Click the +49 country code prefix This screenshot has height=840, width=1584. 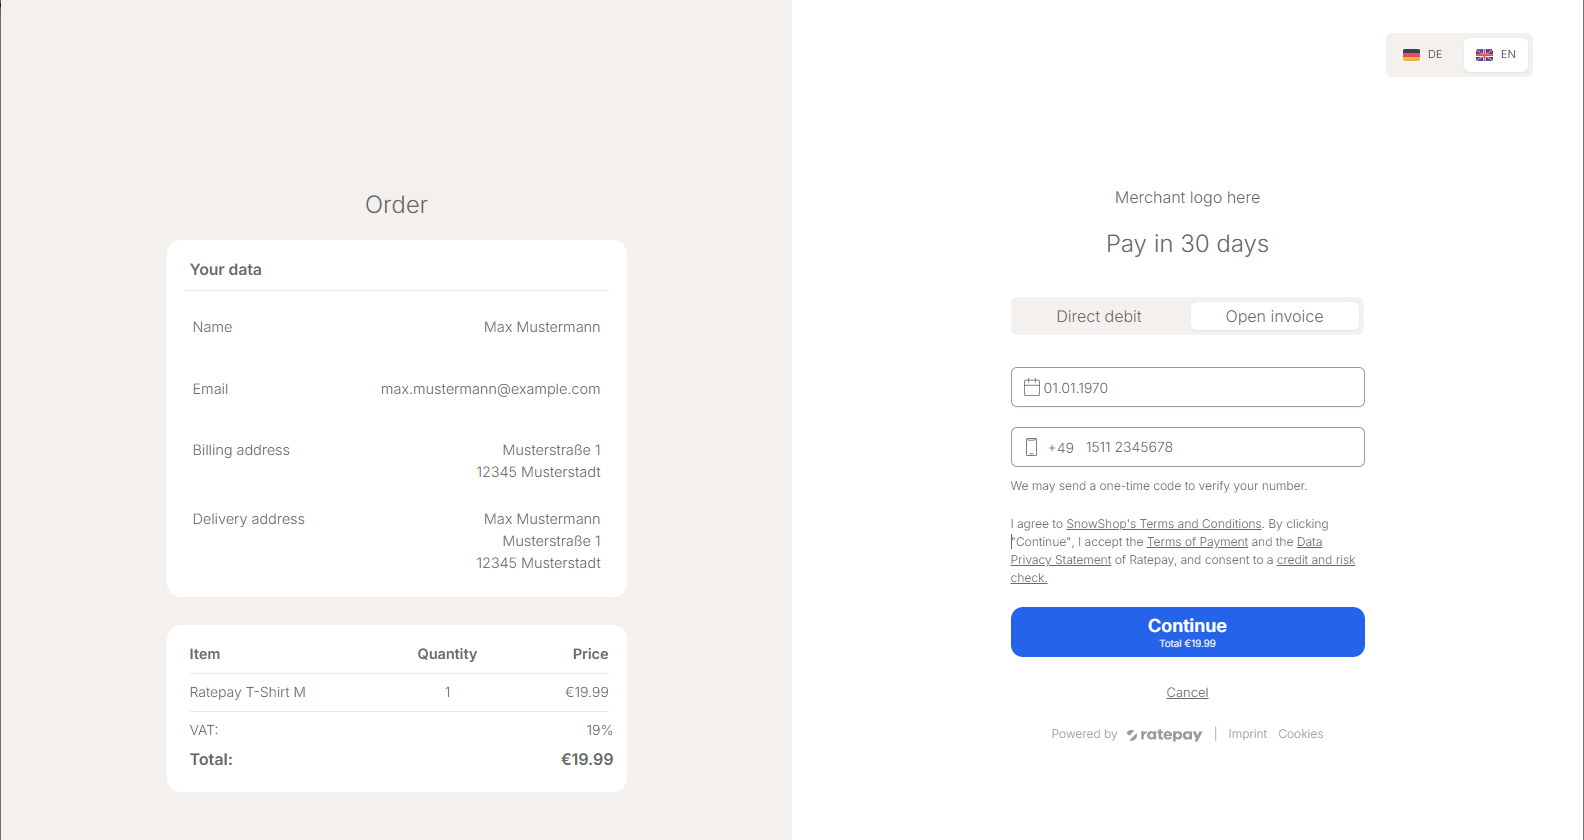point(1060,448)
